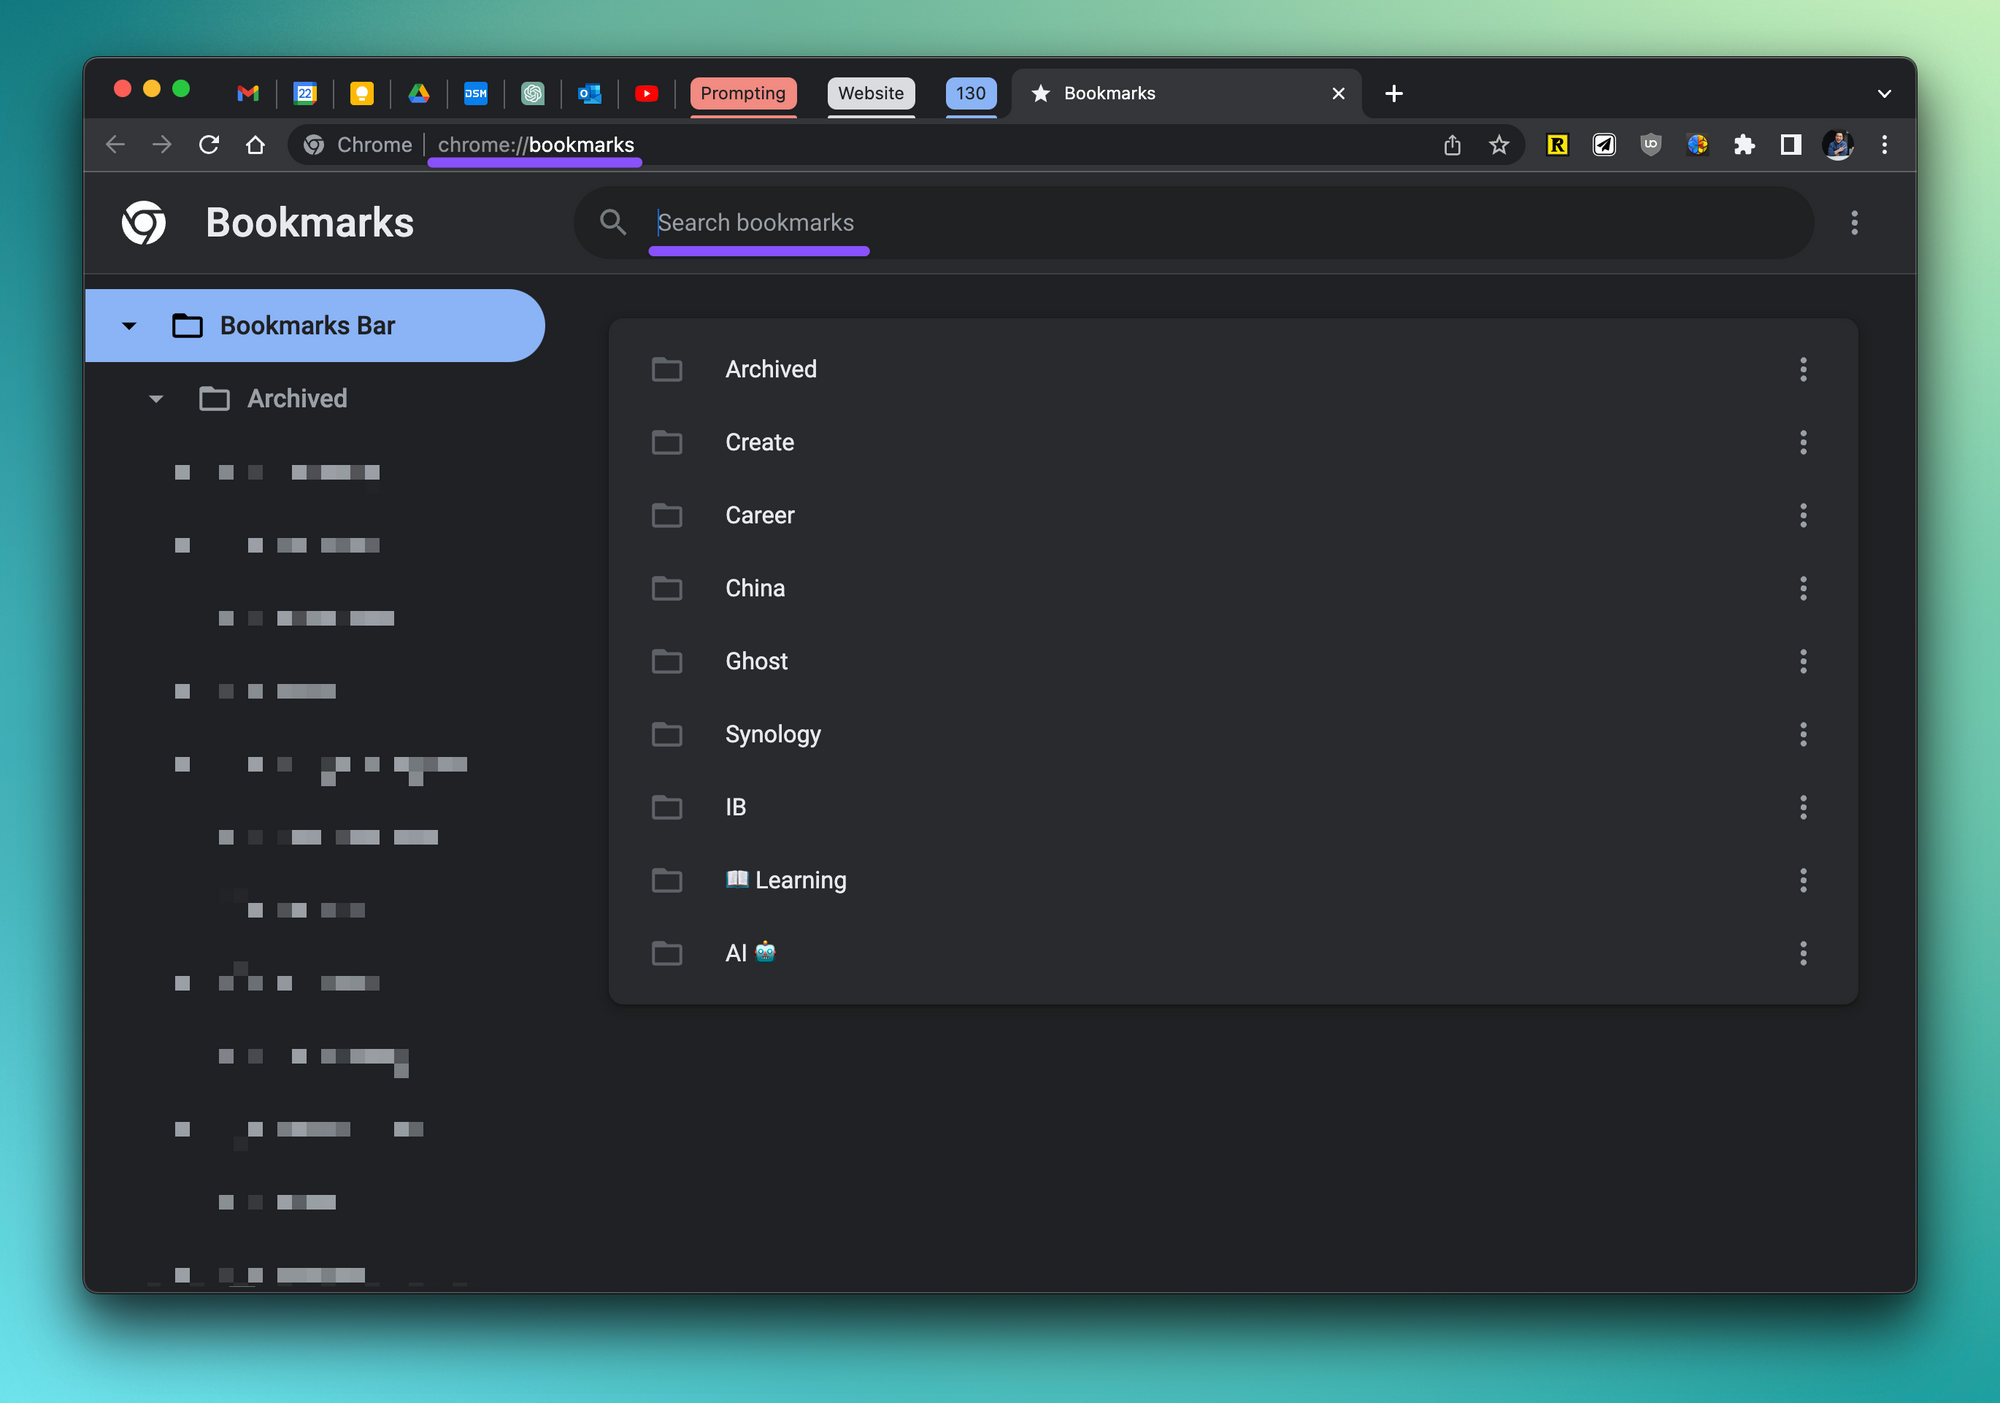Open the pinned Gmail tab
Image resolution: width=2000 pixels, height=1403 pixels.
248,93
